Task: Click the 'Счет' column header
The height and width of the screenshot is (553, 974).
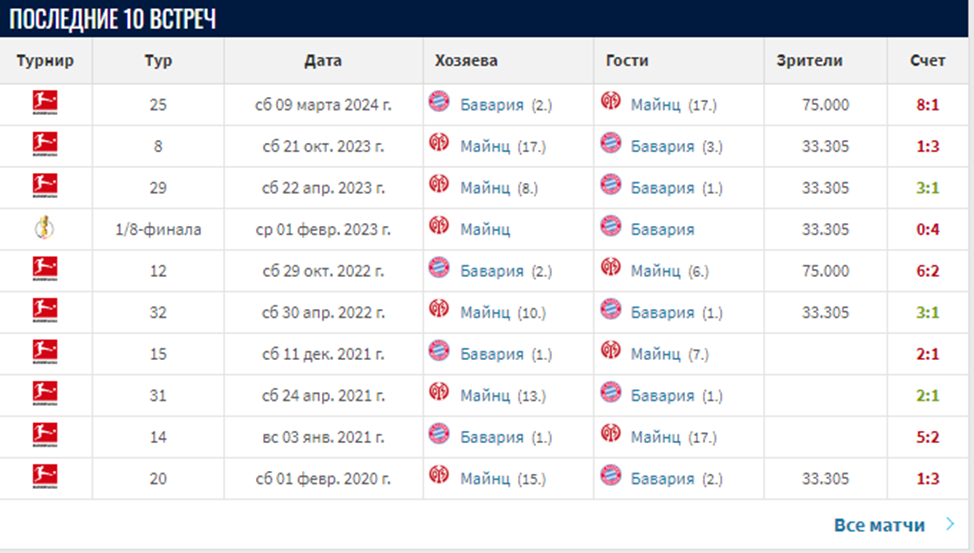Action: (927, 61)
